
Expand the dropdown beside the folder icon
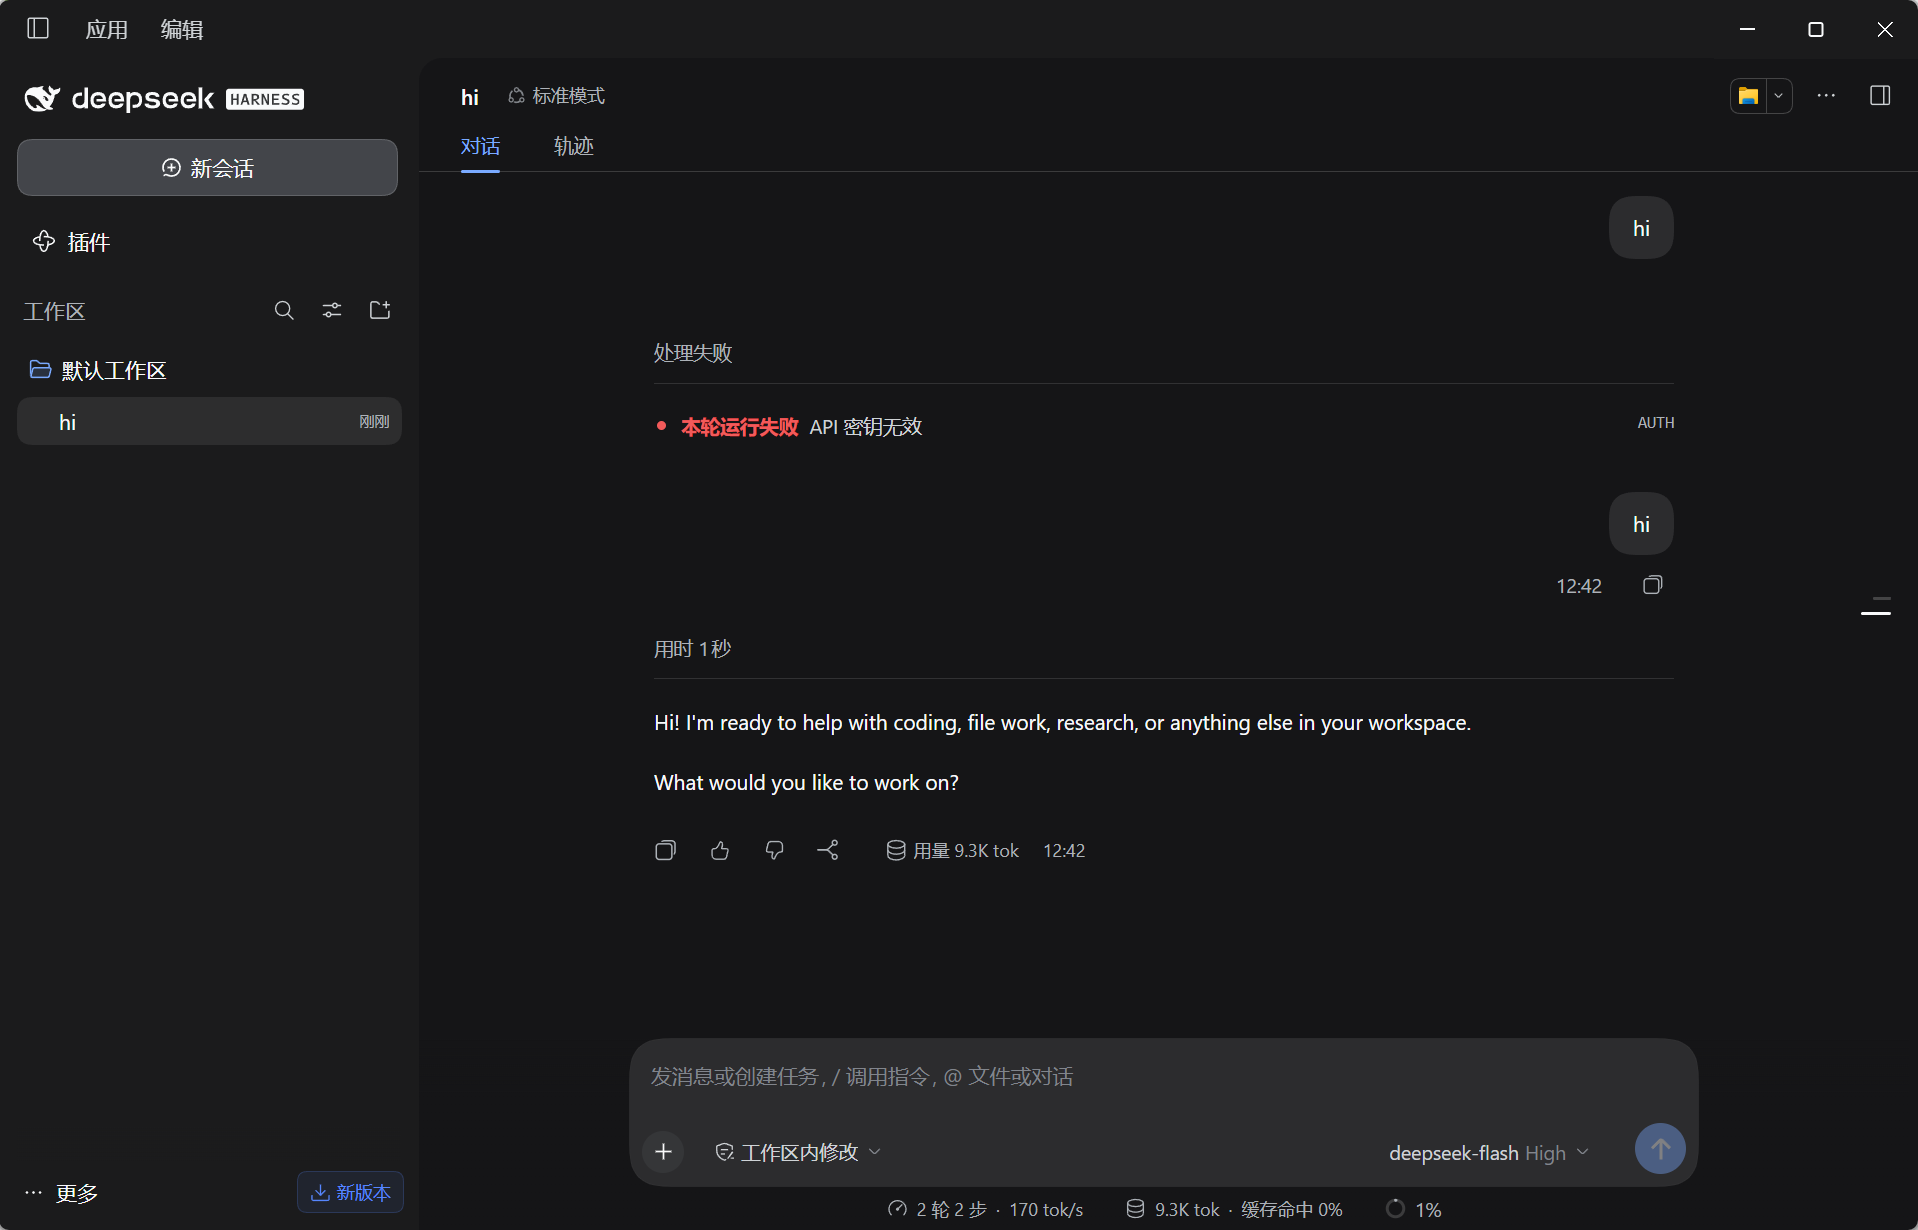coord(1779,96)
